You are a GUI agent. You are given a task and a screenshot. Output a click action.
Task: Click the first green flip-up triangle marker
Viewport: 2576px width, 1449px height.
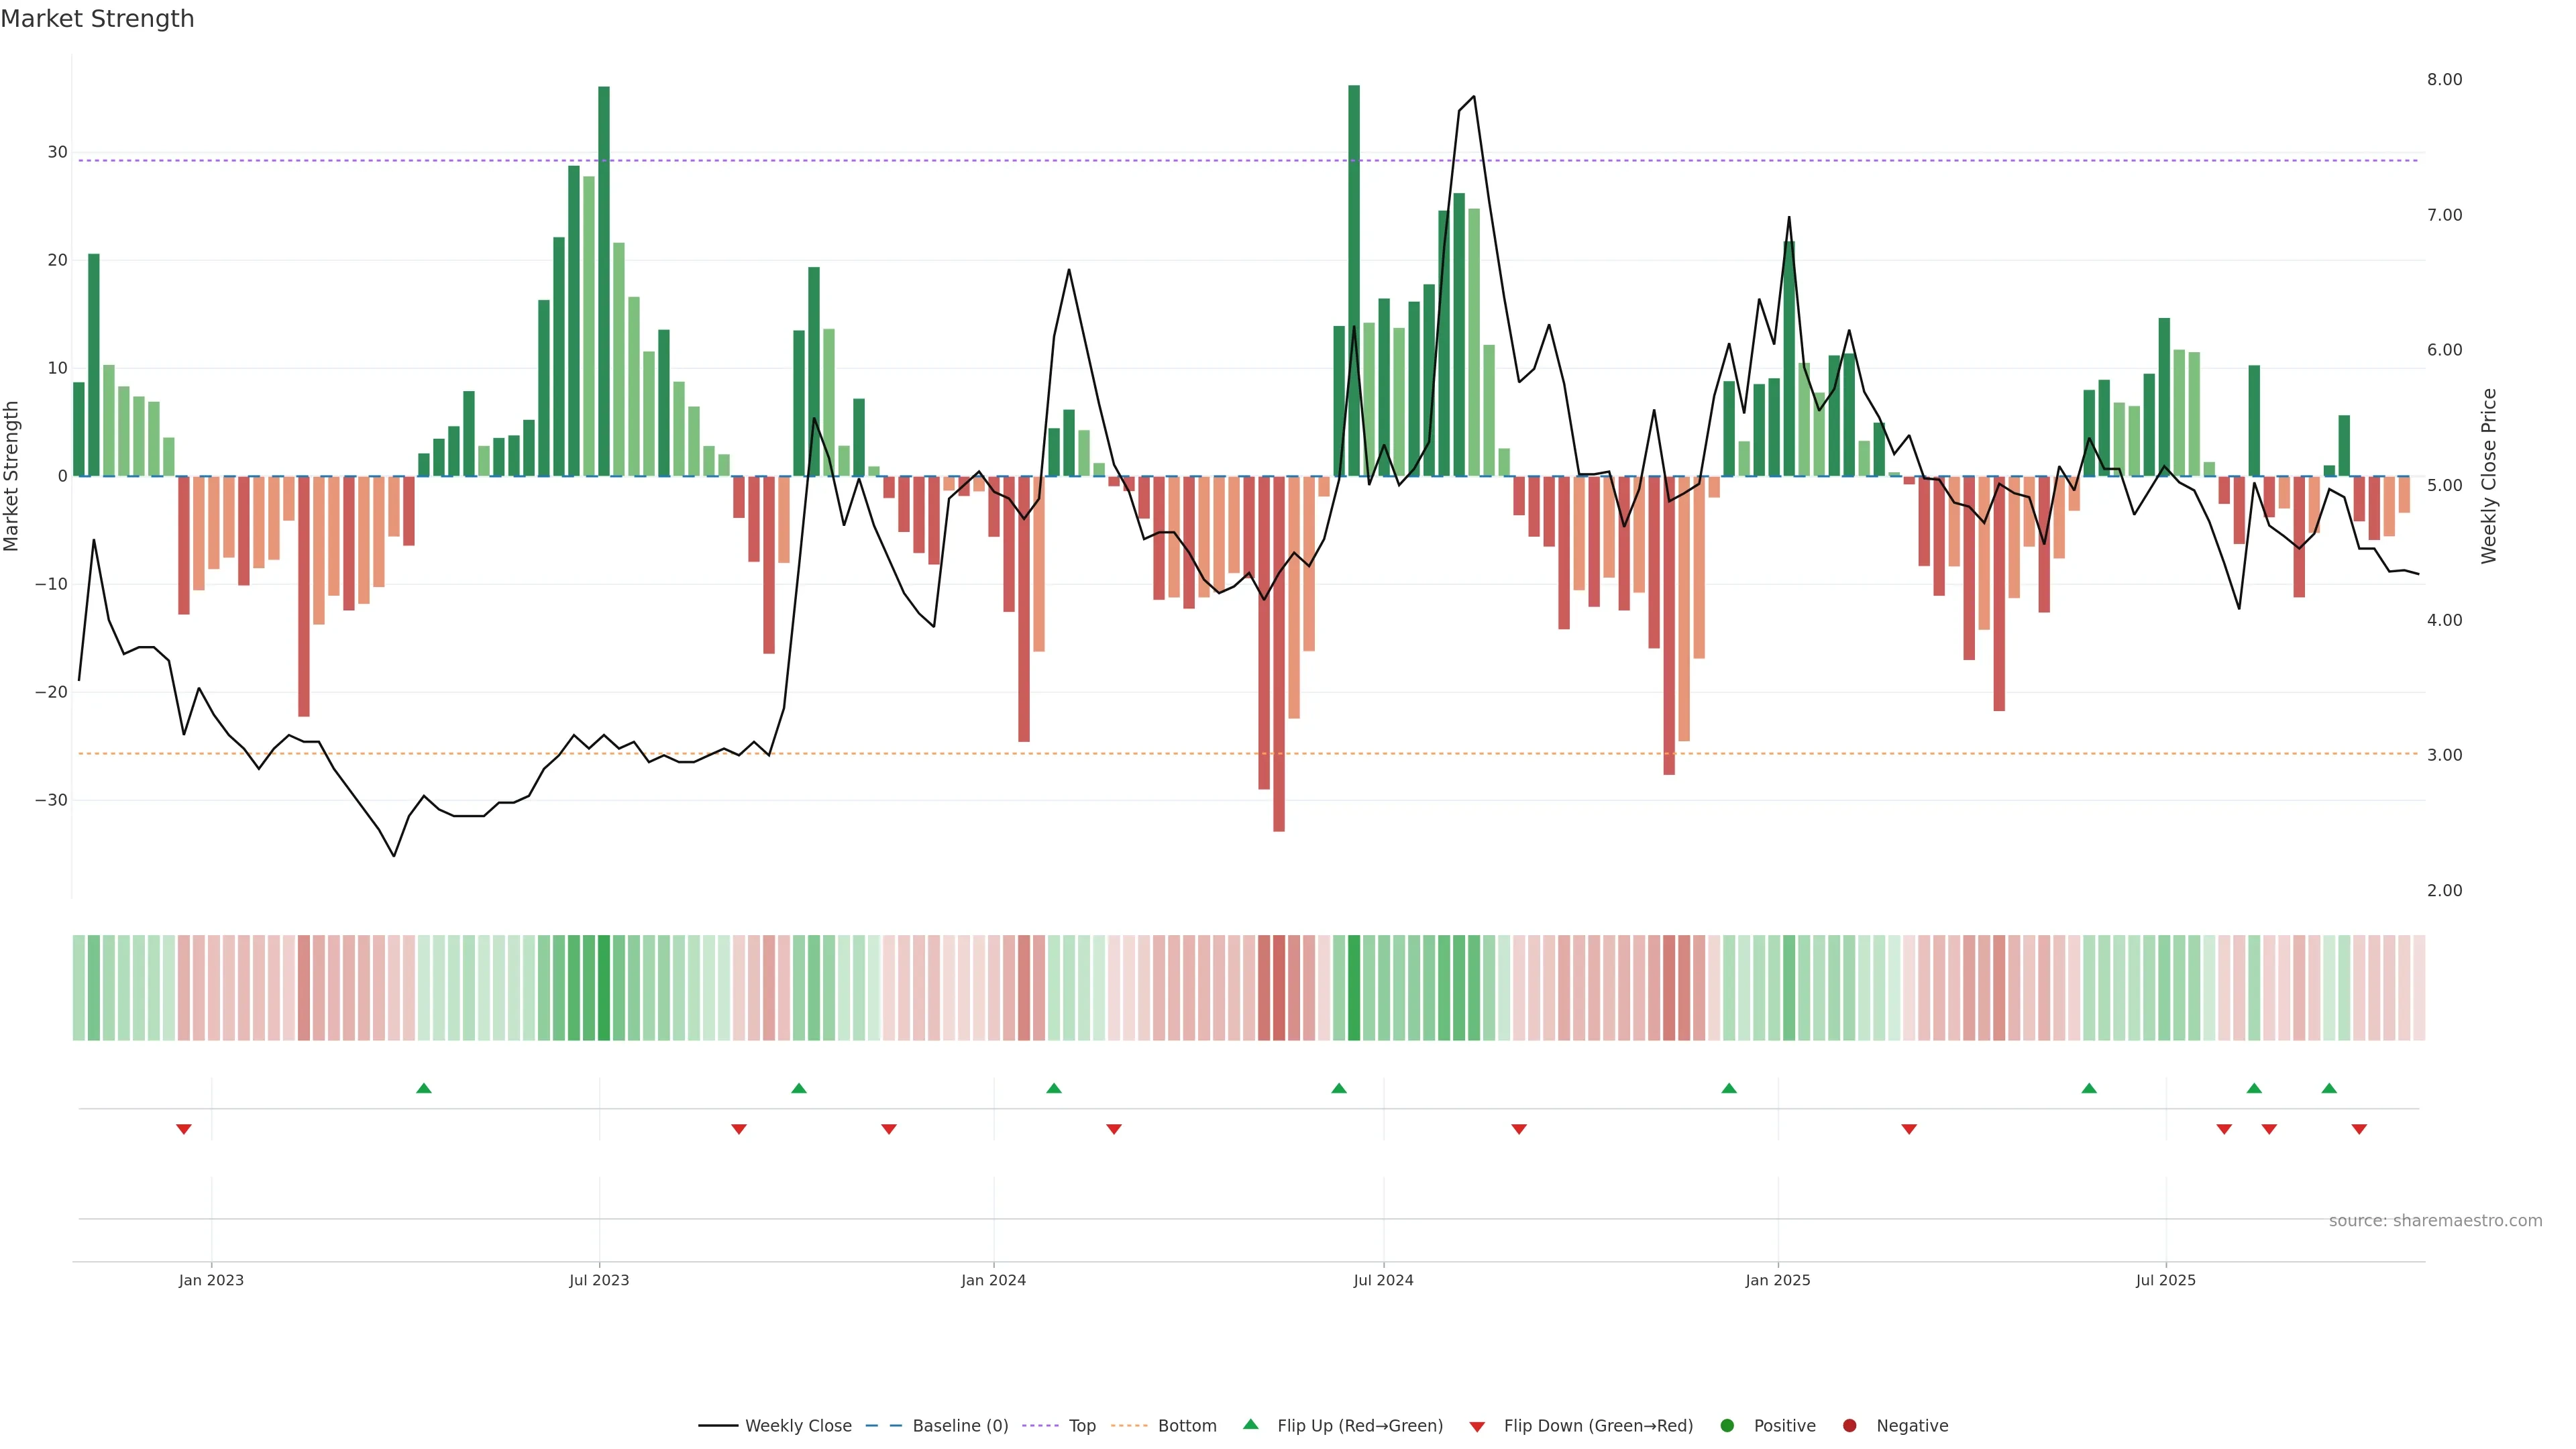click(x=424, y=1088)
